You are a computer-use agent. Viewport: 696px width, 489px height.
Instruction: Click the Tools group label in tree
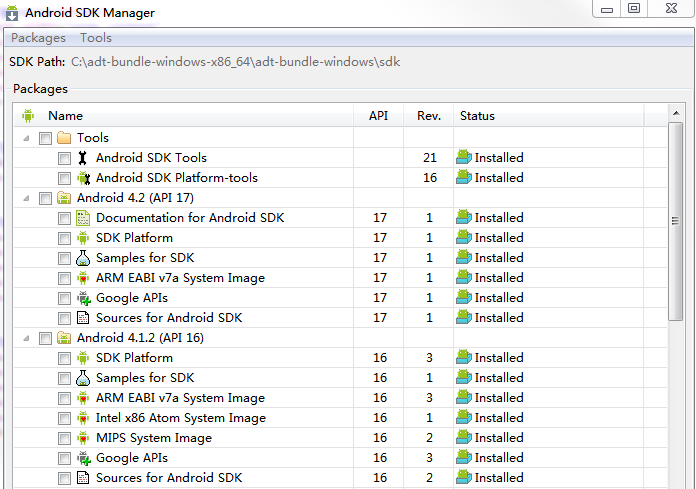(x=93, y=138)
